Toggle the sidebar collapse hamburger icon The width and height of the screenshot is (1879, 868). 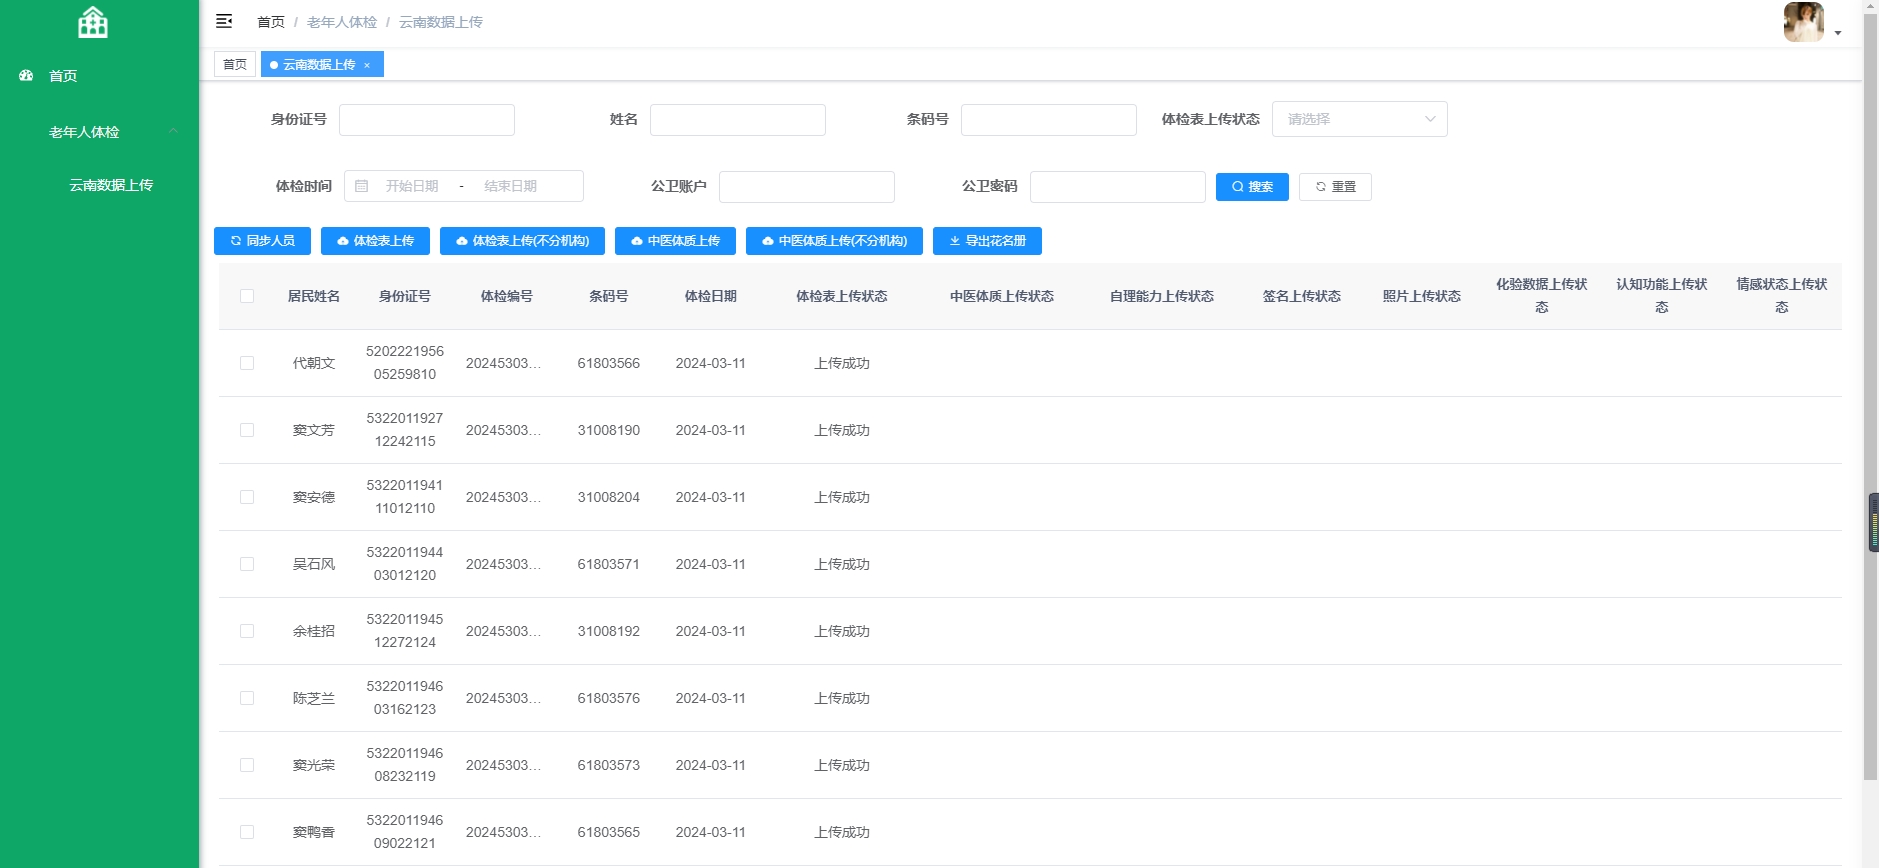click(x=224, y=21)
